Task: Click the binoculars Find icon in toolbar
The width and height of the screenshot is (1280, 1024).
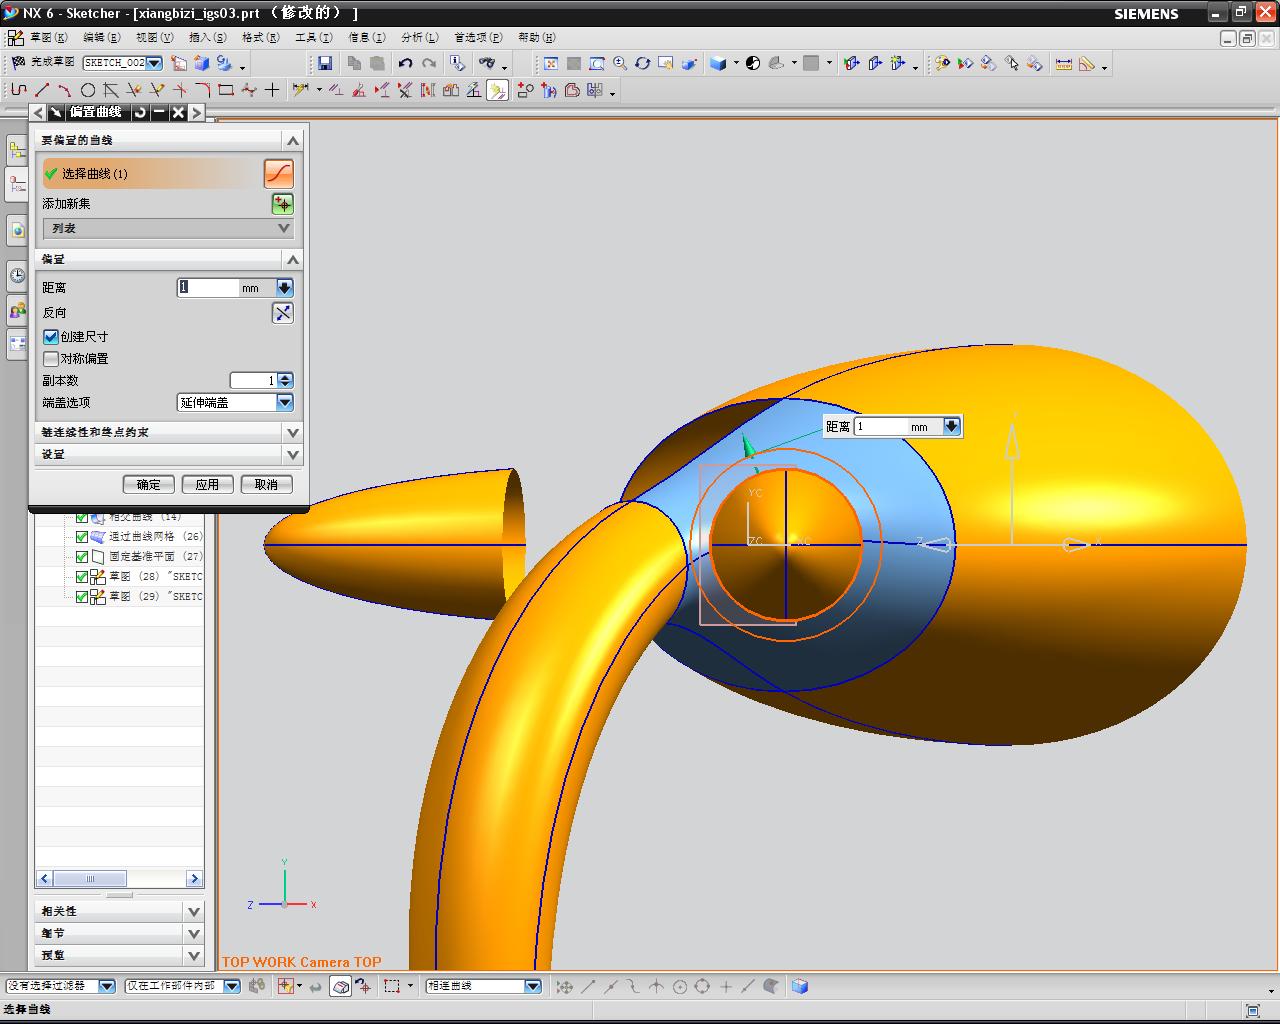Action: 487,63
